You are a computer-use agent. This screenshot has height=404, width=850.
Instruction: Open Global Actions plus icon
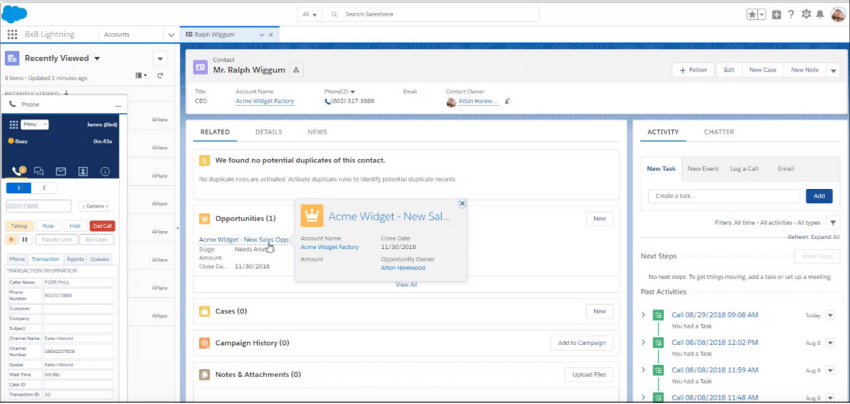tap(776, 15)
